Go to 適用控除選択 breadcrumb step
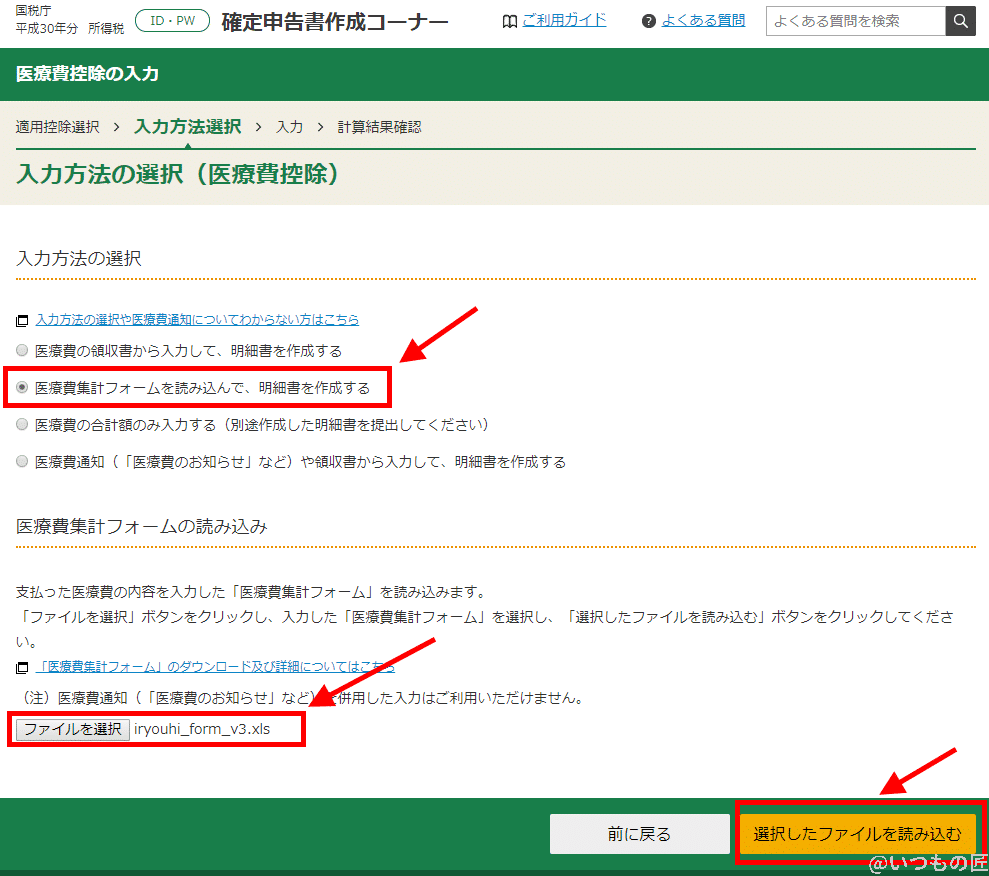The width and height of the screenshot is (989, 876). pos(58,127)
